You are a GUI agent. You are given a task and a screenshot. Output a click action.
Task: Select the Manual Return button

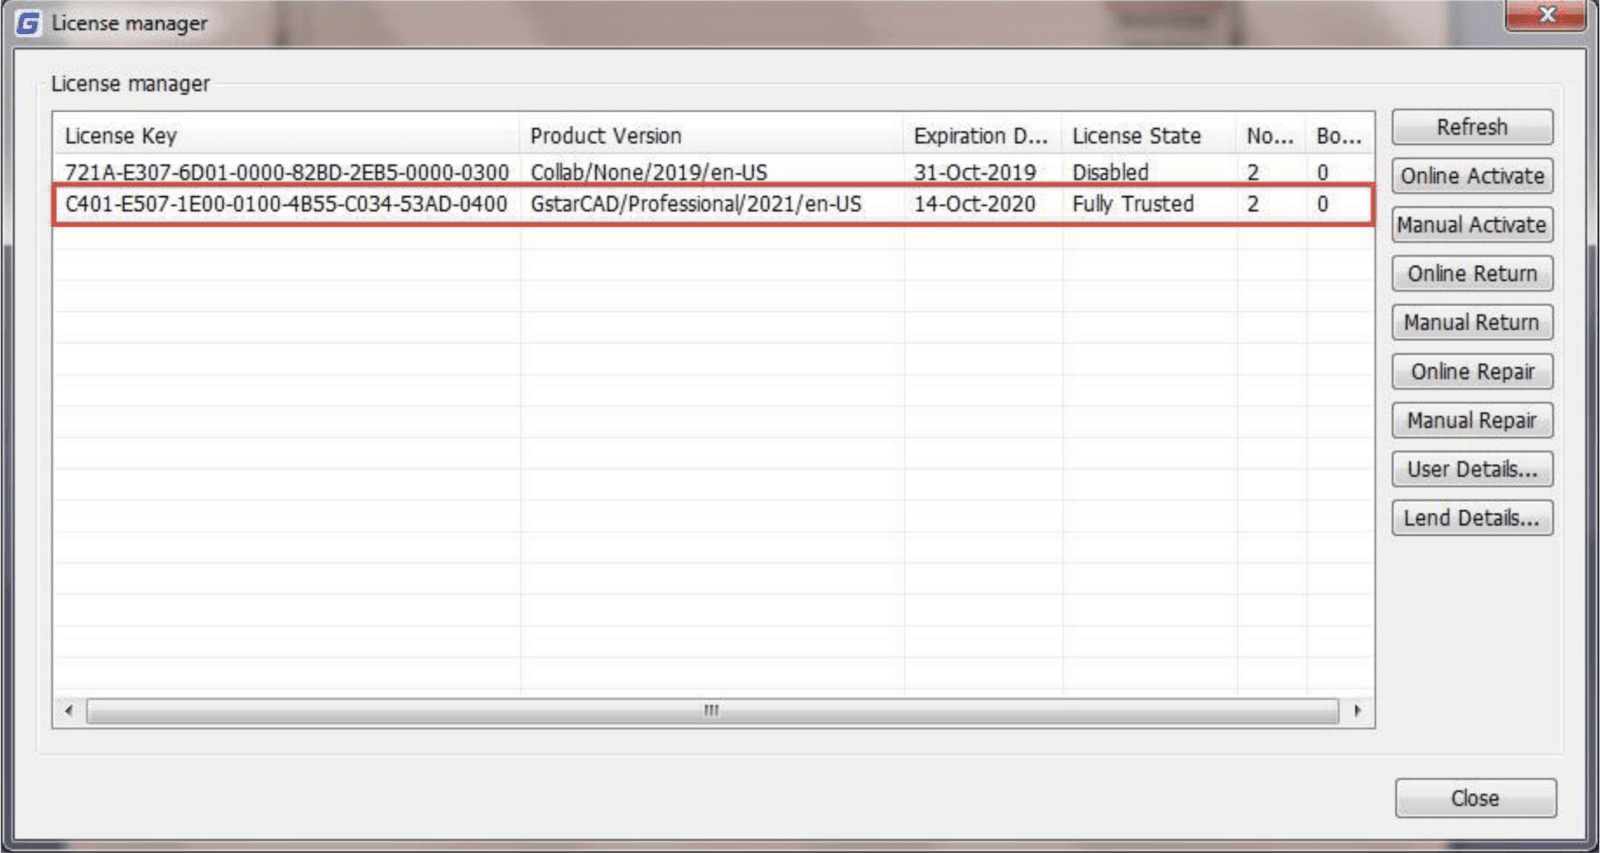point(1471,323)
